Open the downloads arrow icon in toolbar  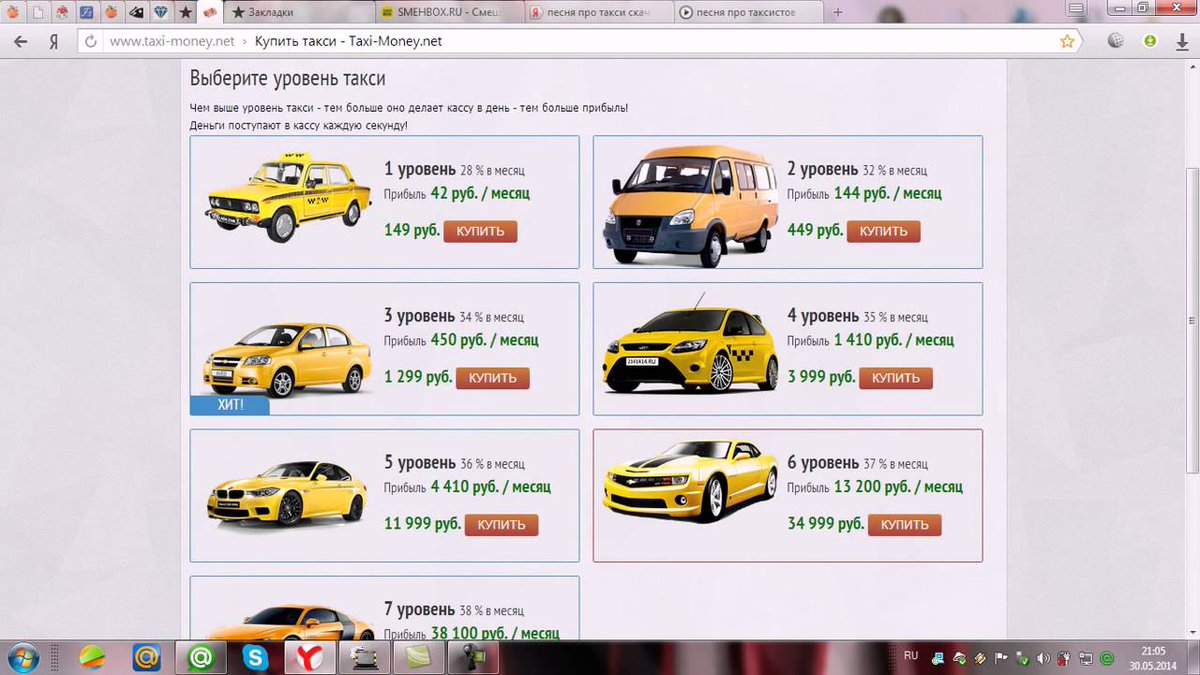(1182, 42)
